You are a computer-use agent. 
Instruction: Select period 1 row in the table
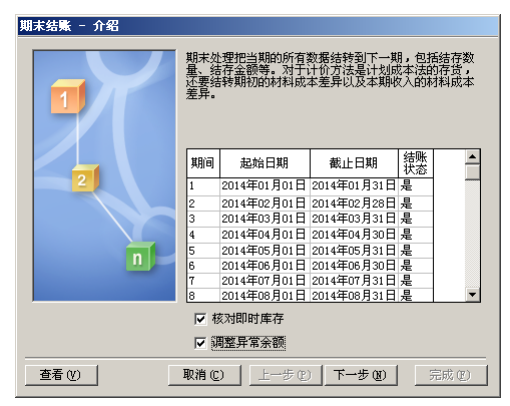(x=310, y=186)
